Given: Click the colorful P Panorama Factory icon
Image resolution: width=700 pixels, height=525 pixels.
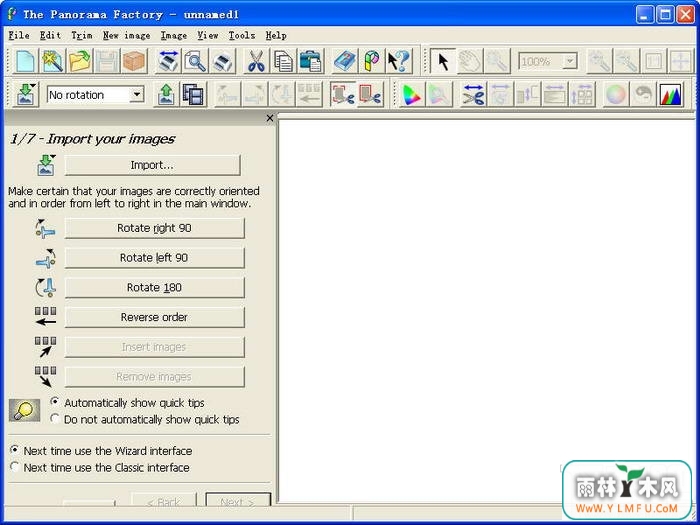Looking at the screenshot, I should 371,61.
